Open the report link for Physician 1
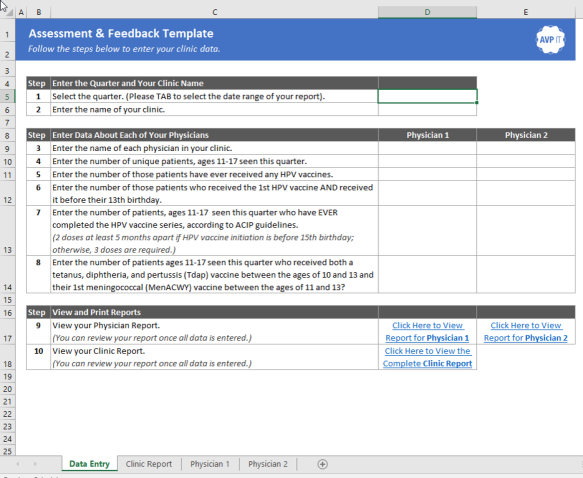The width and height of the screenshot is (583, 478). coord(427,332)
